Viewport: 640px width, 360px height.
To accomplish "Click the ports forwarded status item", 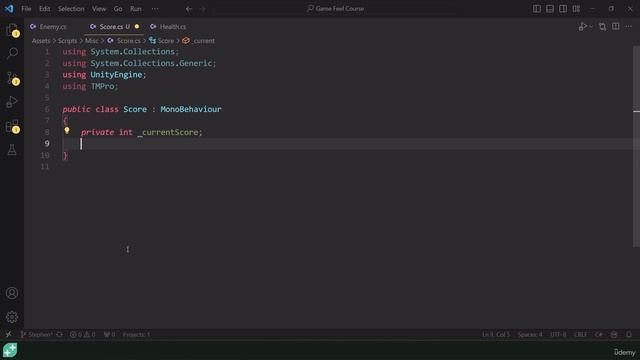I will tap(109, 334).
